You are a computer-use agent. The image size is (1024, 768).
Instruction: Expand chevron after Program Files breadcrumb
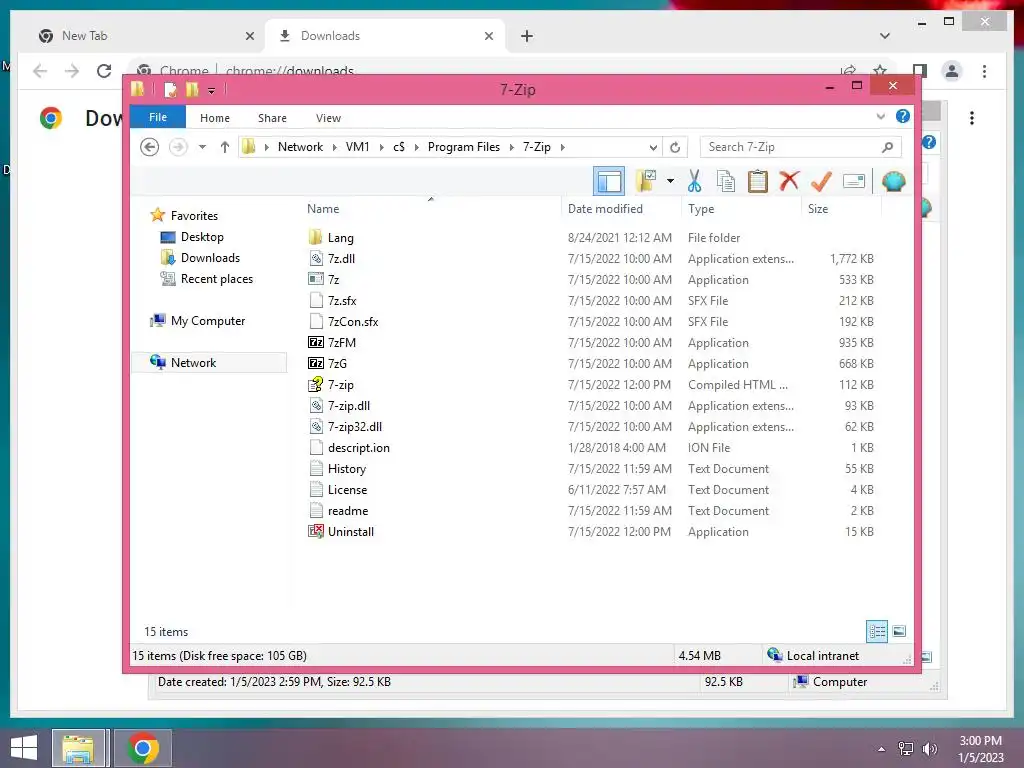pos(512,148)
